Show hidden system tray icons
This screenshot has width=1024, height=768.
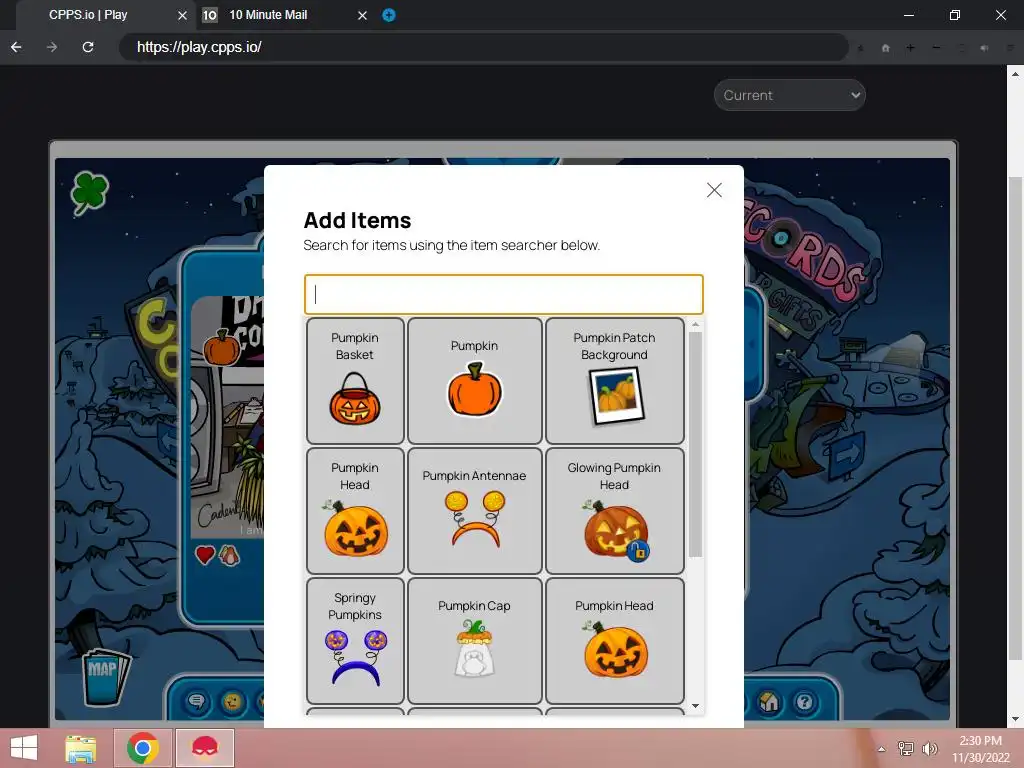click(881, 749)
